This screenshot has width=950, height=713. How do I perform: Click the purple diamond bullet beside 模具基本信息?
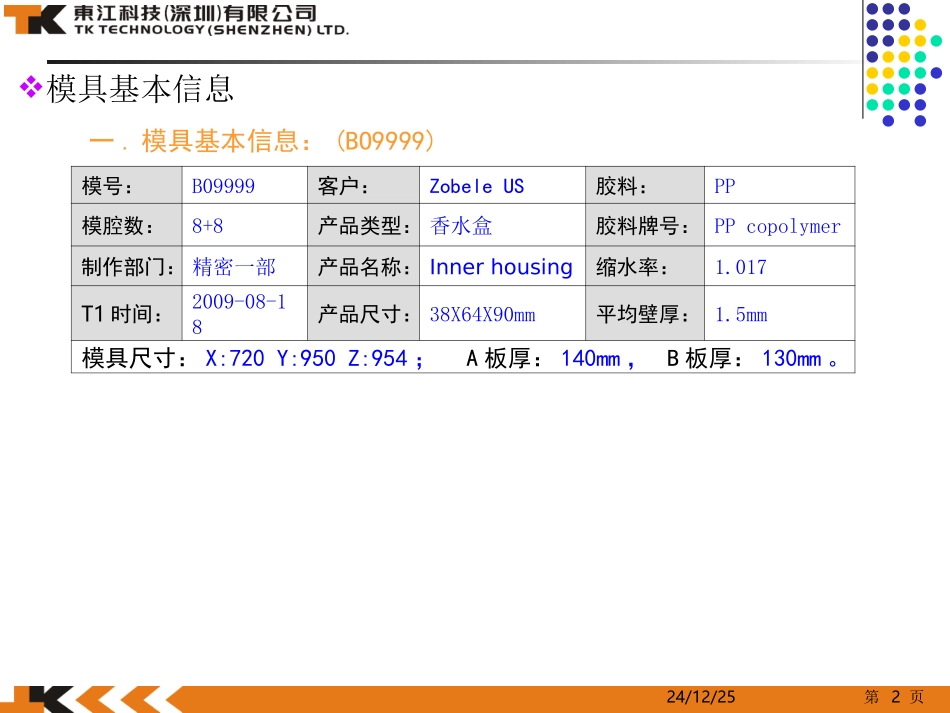tap(31, 87)
